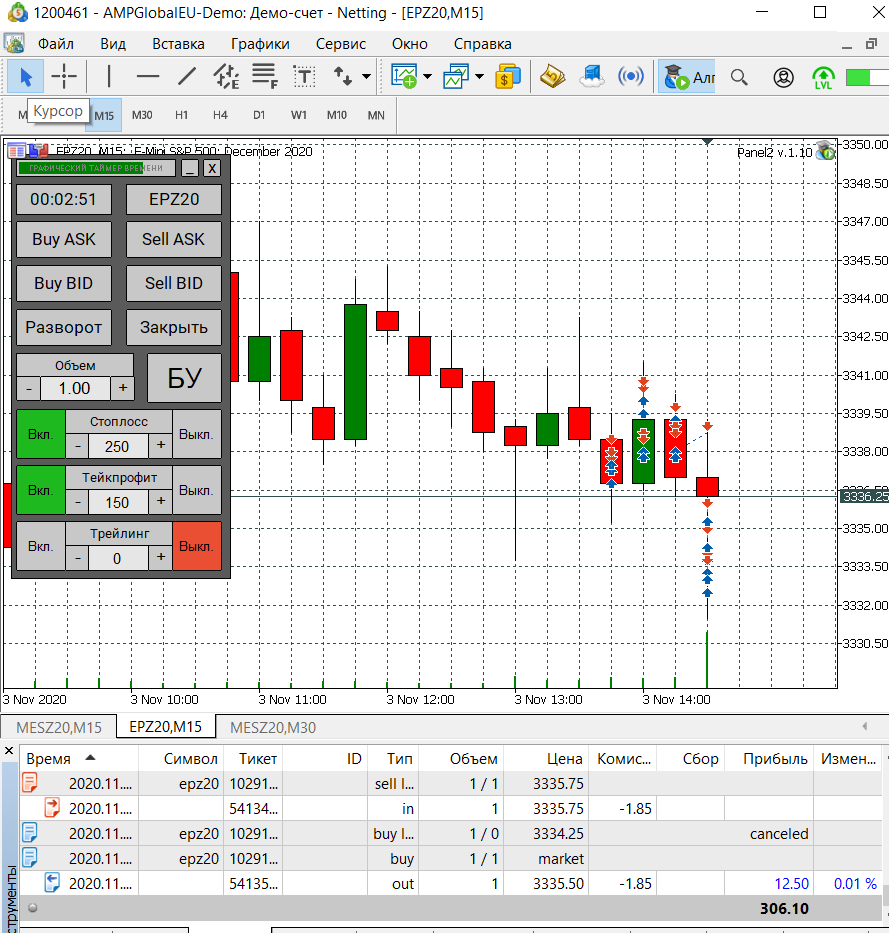Increase Объем with plus button
Screen dimensions: 889x933
coord(123,388)
